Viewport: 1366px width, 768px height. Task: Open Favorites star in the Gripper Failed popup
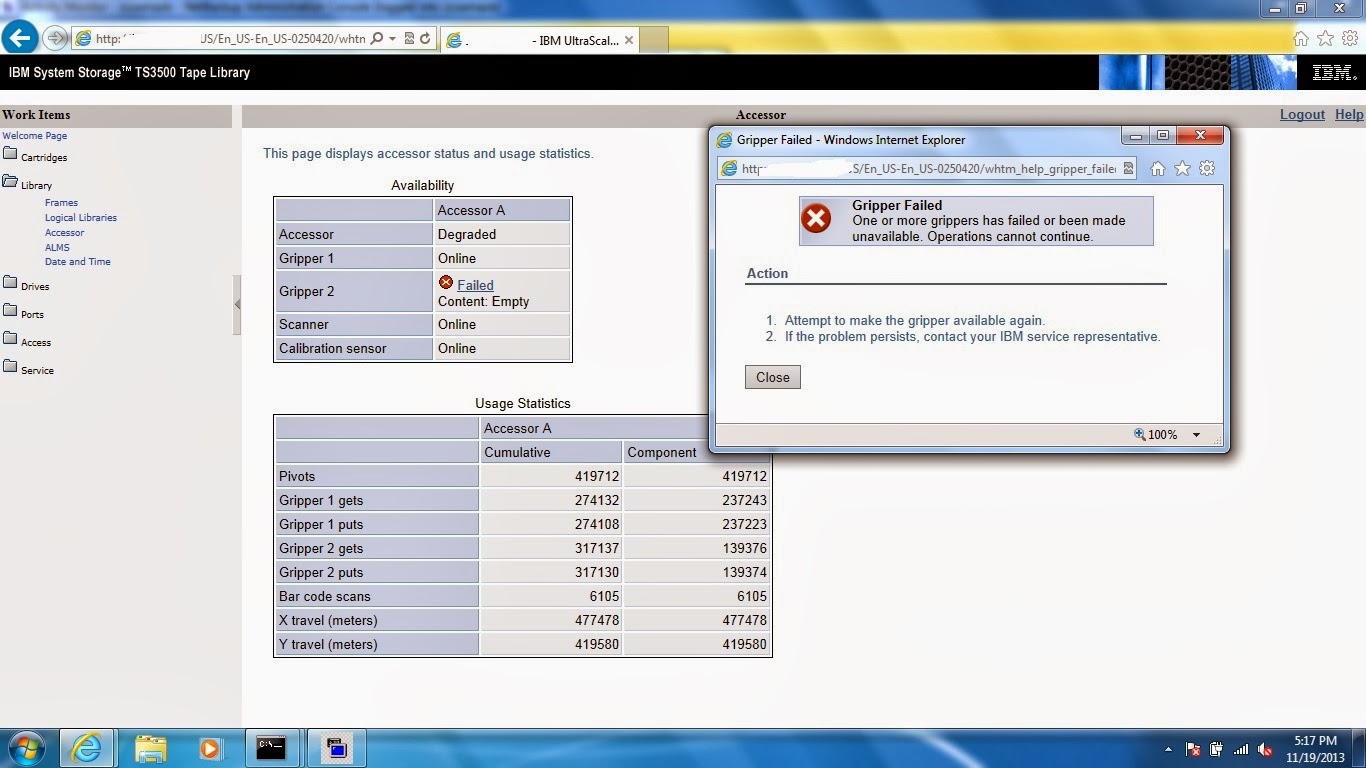1182,168
